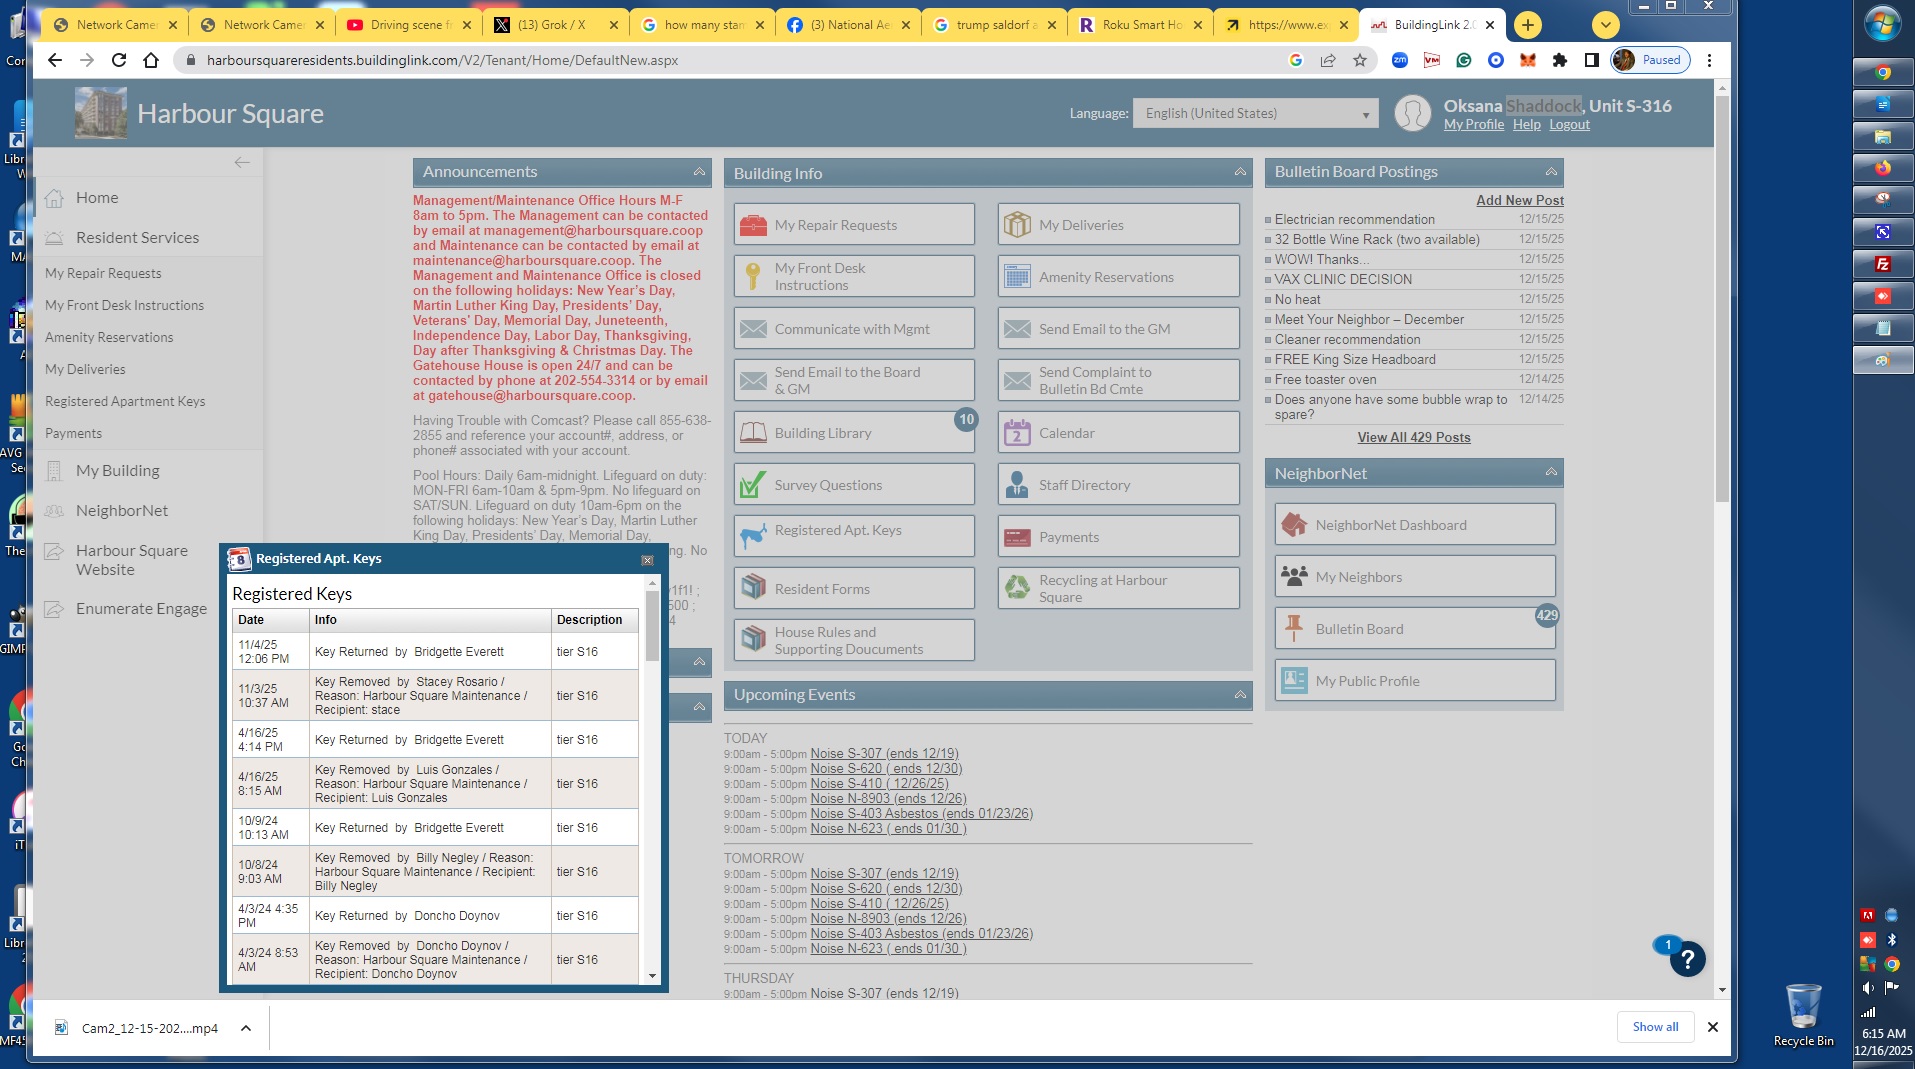Open My Repair Requests toolbox icon
1915x1069 pixels.
[x=753, y=225]
